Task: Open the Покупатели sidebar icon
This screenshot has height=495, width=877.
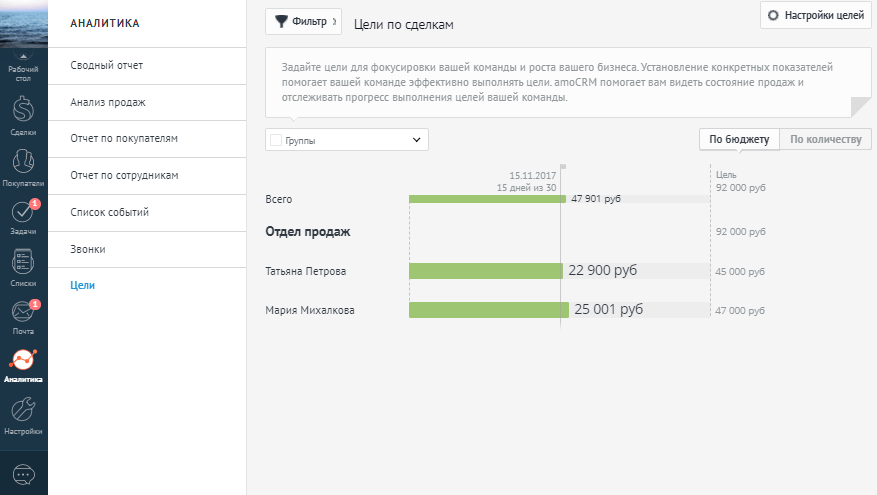Action: pyautogui.click(x=23, y=162)
